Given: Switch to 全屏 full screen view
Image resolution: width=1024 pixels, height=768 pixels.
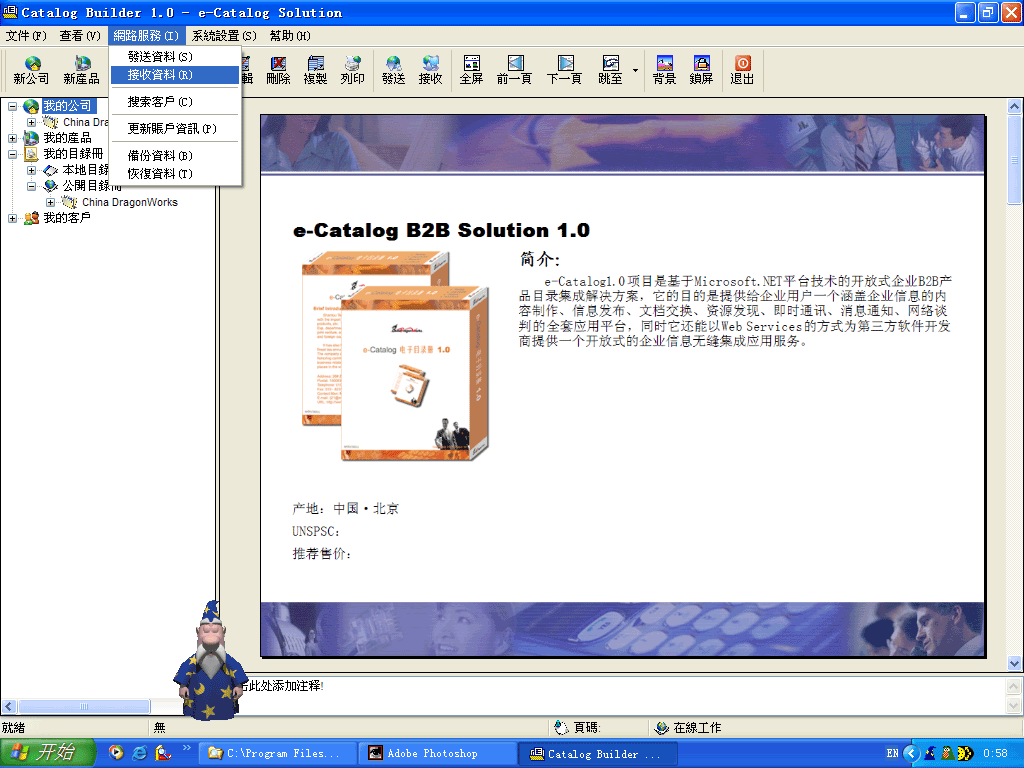Looking at the screenshot, I should pyautogui.click(x=472, y=70).
